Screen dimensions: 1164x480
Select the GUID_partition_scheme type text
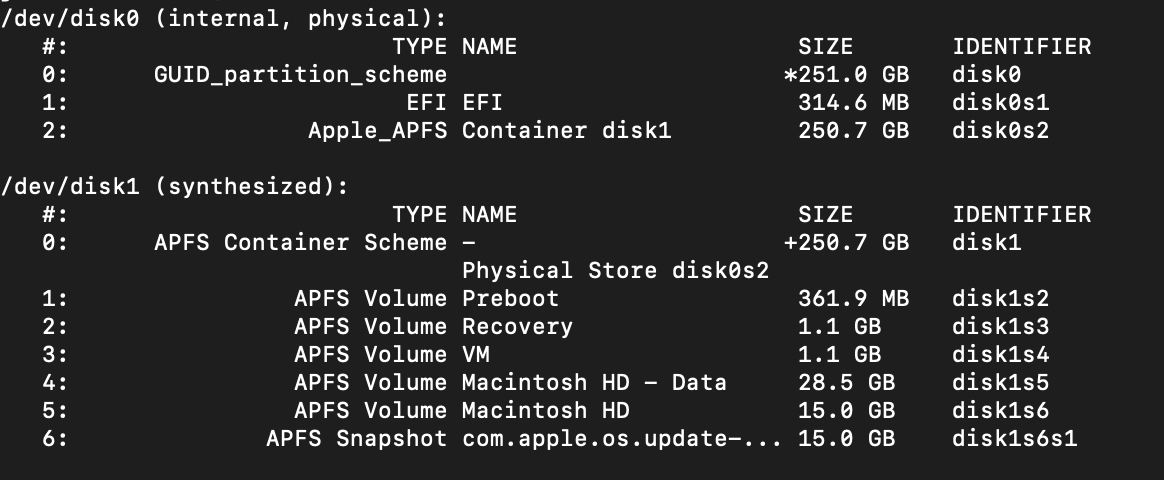(300, 74)
